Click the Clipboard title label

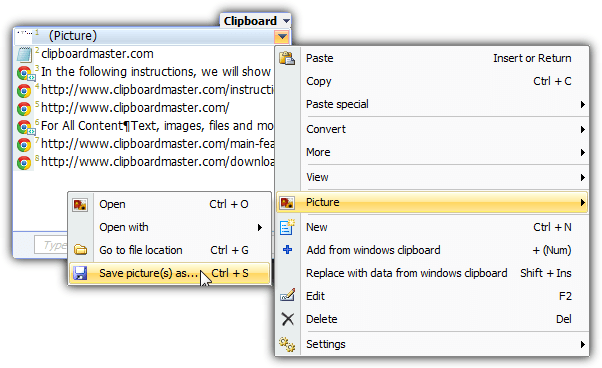250,21
